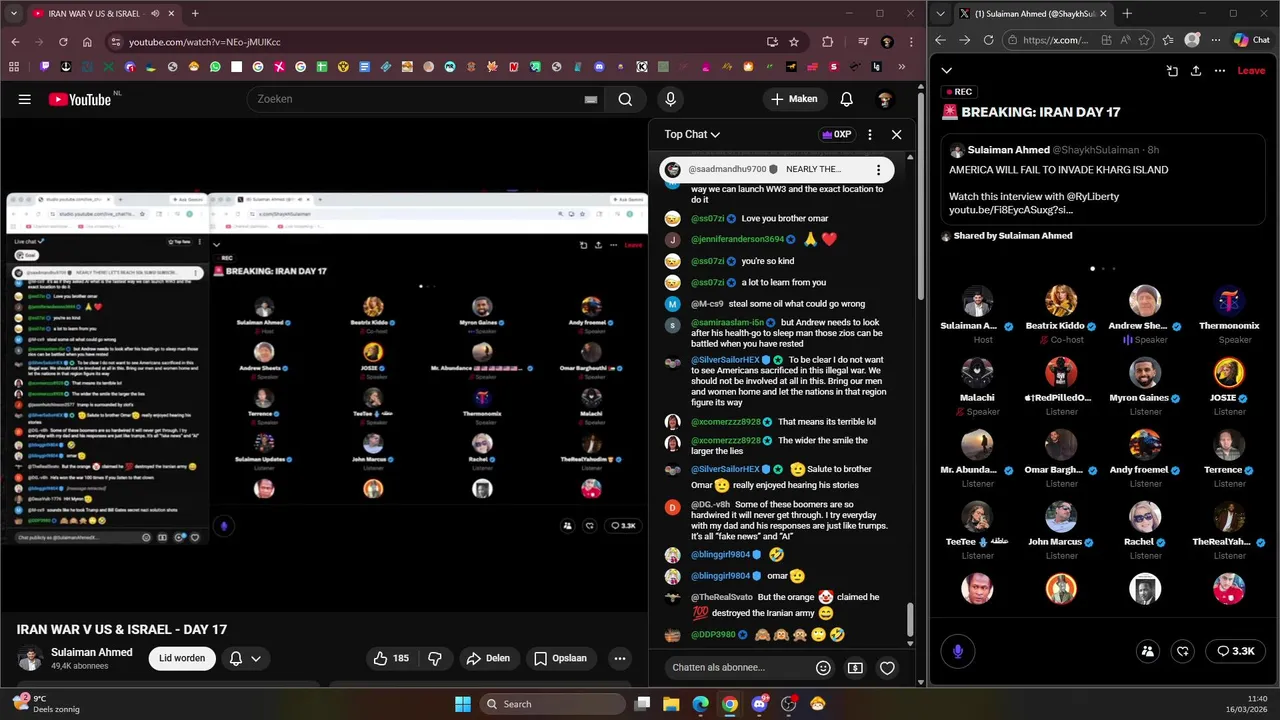Expand hidden Chrome bookmarks with the chevron
Viewport: 1280px width, 720px height.
pos(901,67)
